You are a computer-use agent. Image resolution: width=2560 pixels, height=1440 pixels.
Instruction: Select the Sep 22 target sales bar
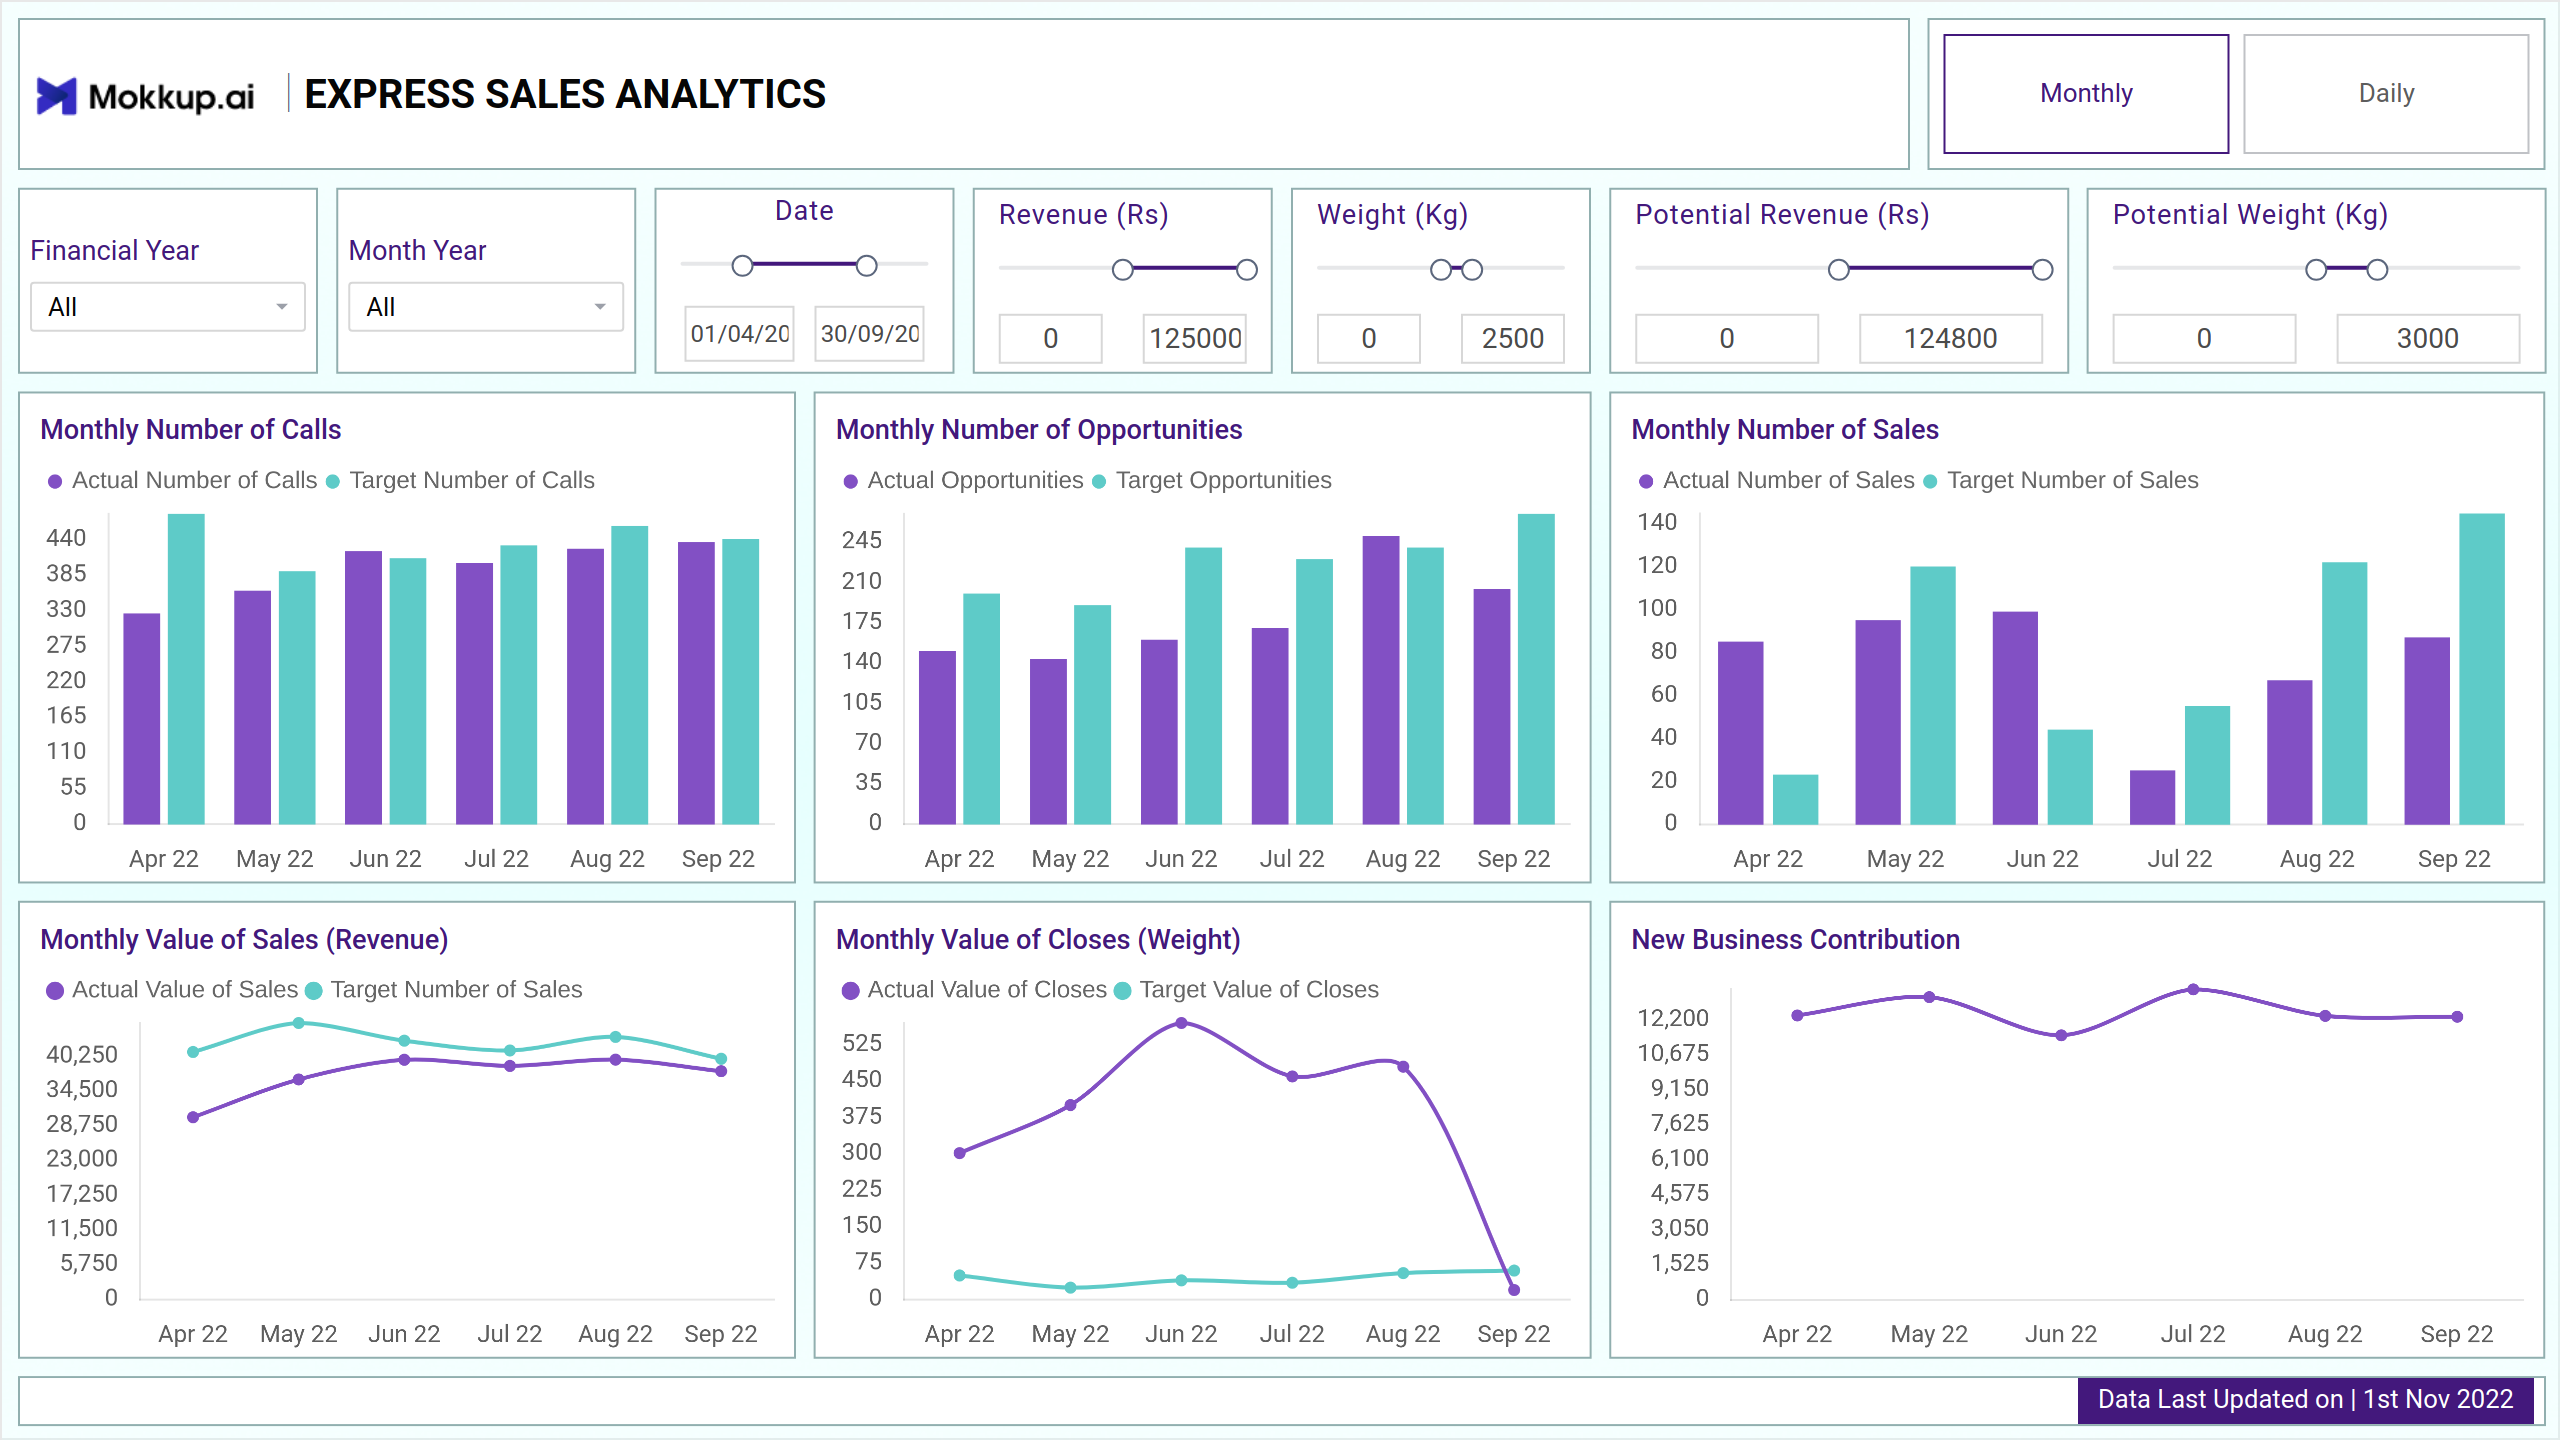2482,669
